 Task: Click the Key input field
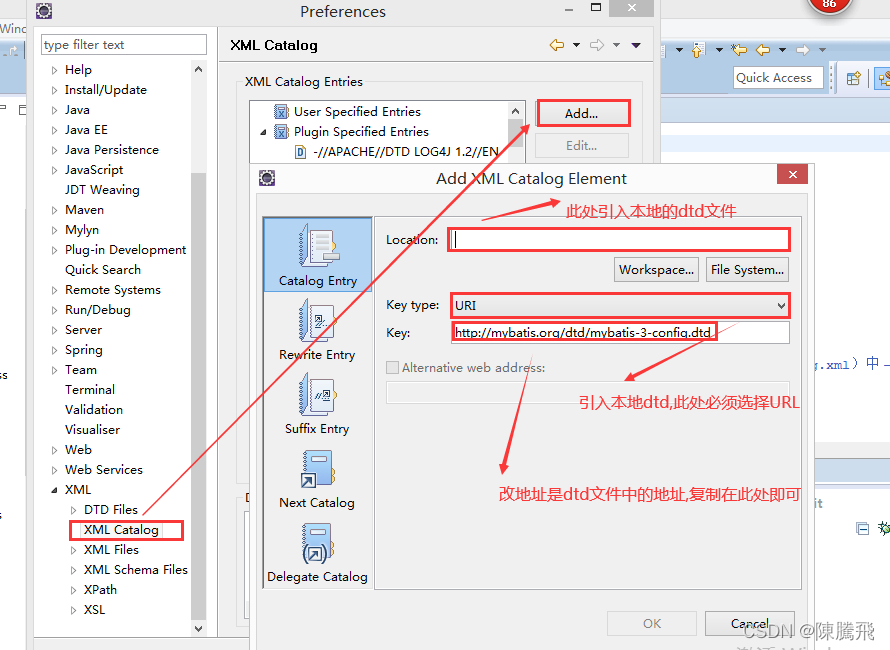coord(620,333)
